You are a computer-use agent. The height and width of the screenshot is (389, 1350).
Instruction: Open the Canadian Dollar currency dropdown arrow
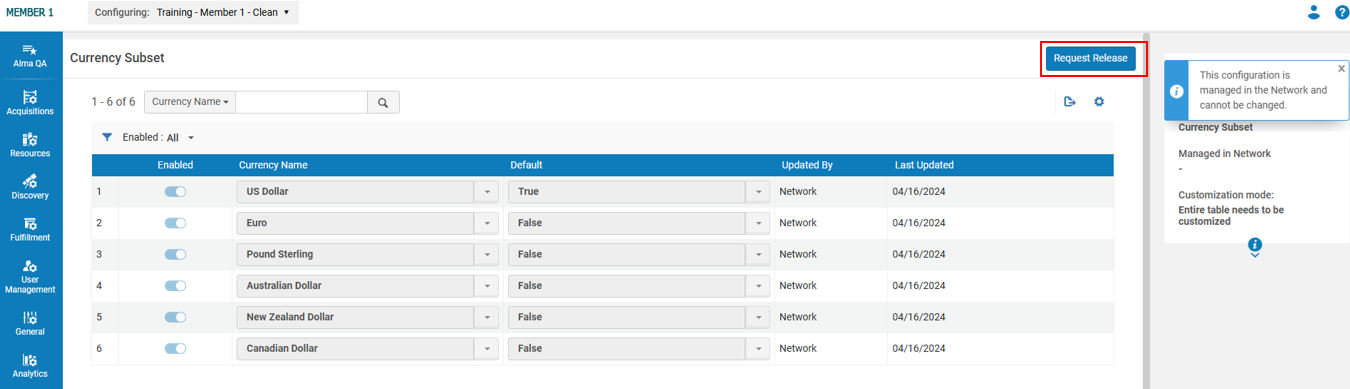pos(486,349)
